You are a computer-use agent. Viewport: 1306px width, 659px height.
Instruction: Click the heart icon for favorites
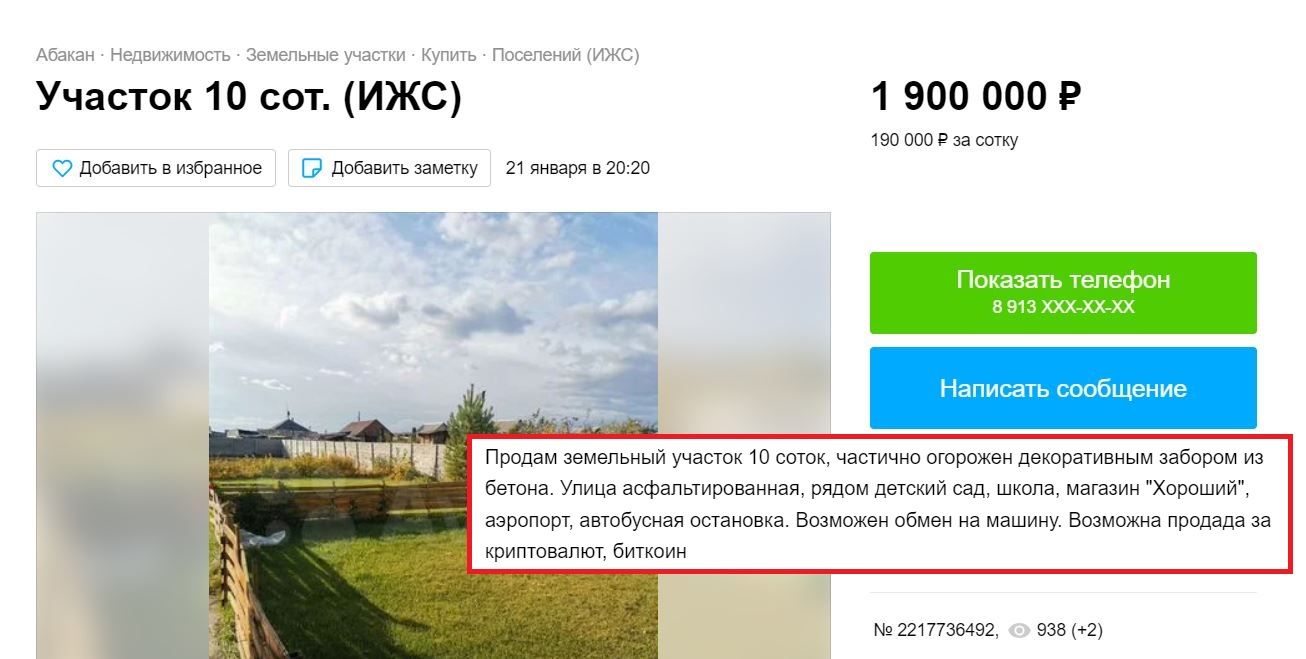pyautogui.click(x=62, y=169)
